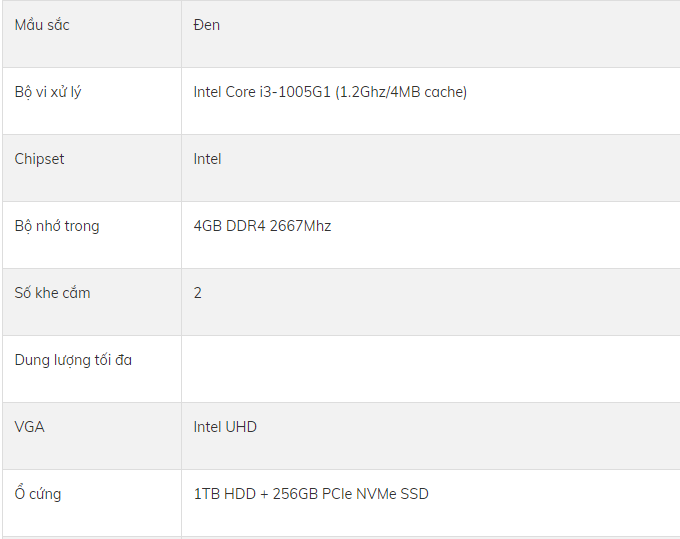
Task: Click the "Màu sắc" label cell
Action: [x=42, y=25]
